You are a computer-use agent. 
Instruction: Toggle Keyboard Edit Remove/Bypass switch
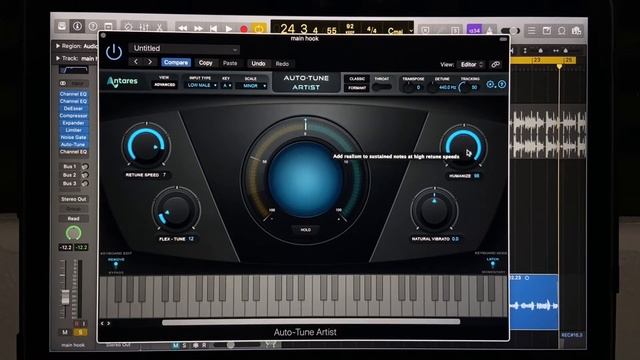tap(116, 265)
